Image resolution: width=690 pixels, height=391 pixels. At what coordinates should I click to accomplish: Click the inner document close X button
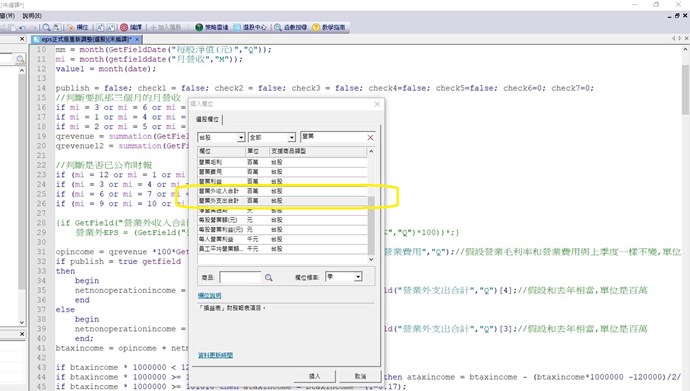(x=685, y=16)
